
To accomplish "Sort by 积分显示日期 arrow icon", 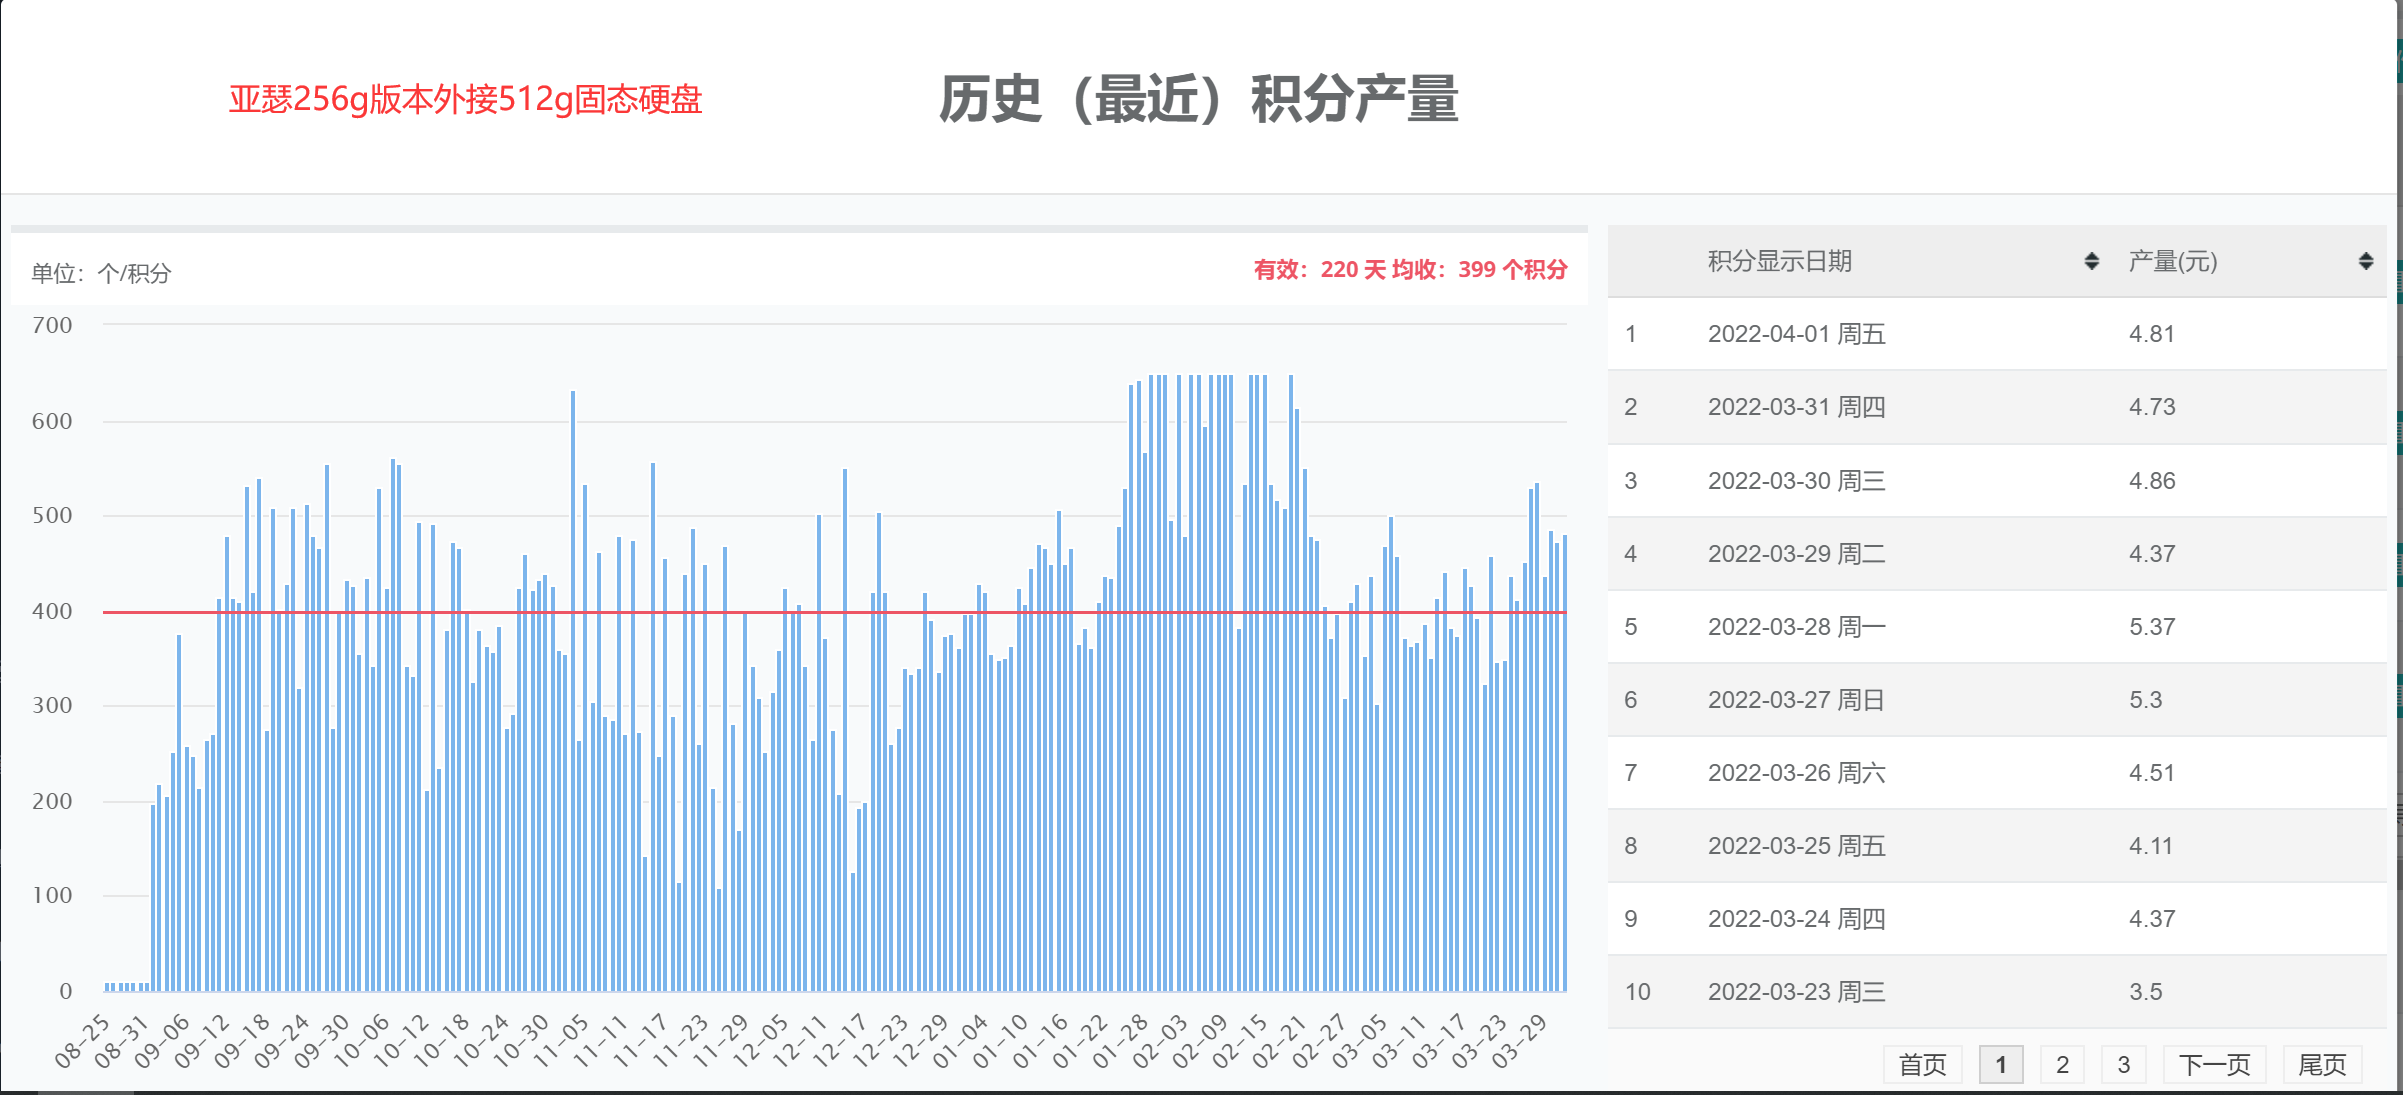I will pos(2091,261).
